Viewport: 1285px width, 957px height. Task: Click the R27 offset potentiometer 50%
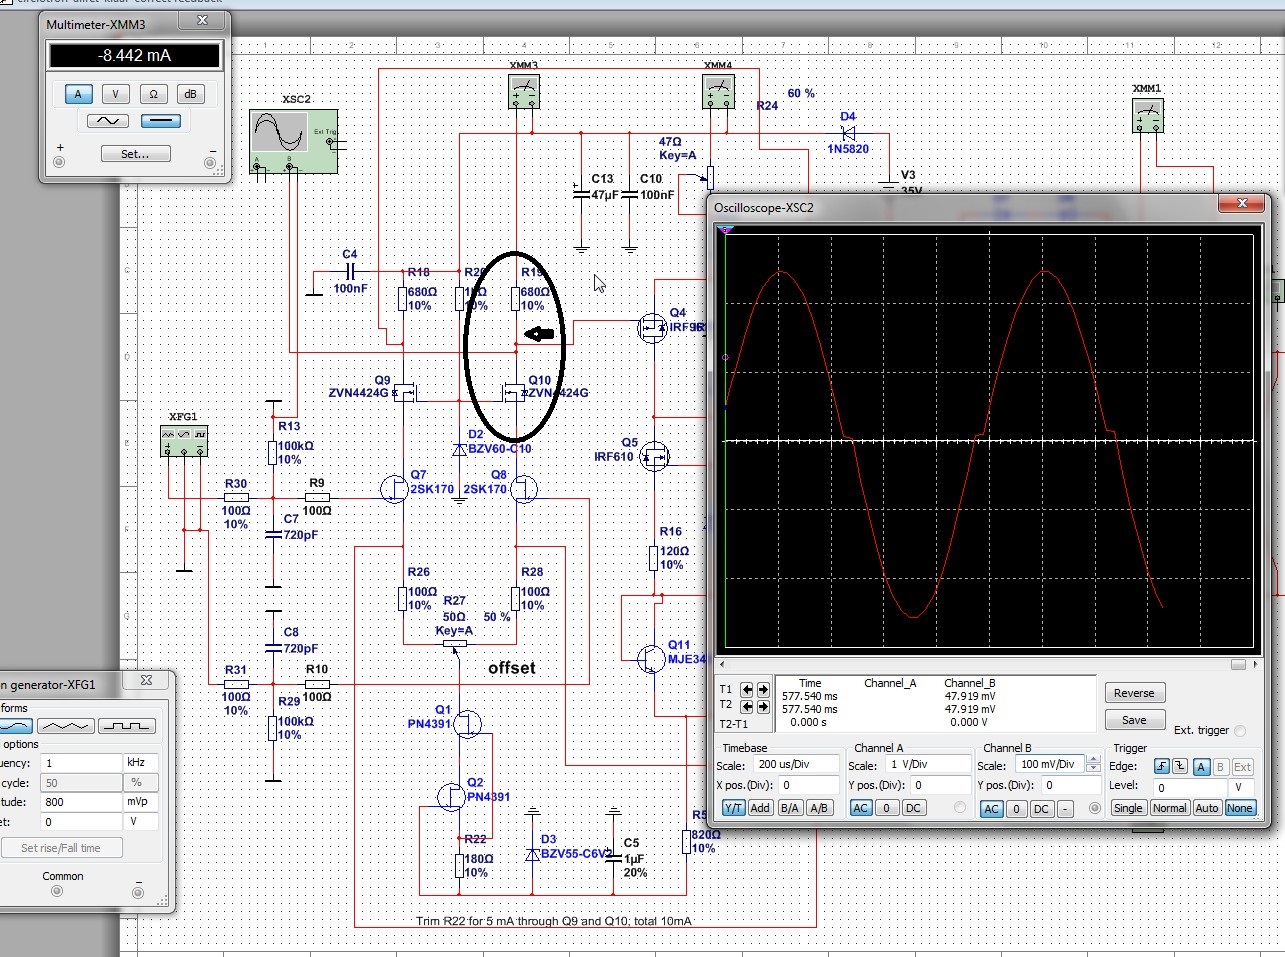455,644
